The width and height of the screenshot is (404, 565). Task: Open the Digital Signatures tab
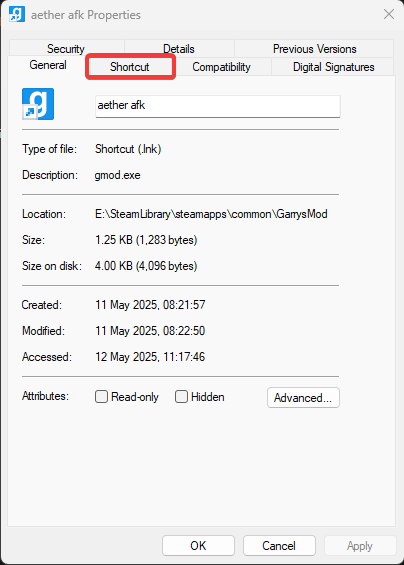pyautogui.click(x=333, y=67)
